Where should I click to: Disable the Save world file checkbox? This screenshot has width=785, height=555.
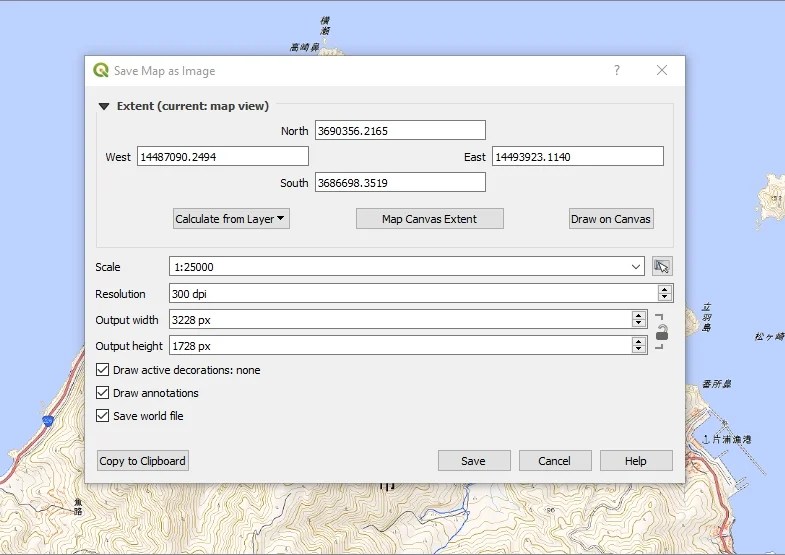(102, 416)
